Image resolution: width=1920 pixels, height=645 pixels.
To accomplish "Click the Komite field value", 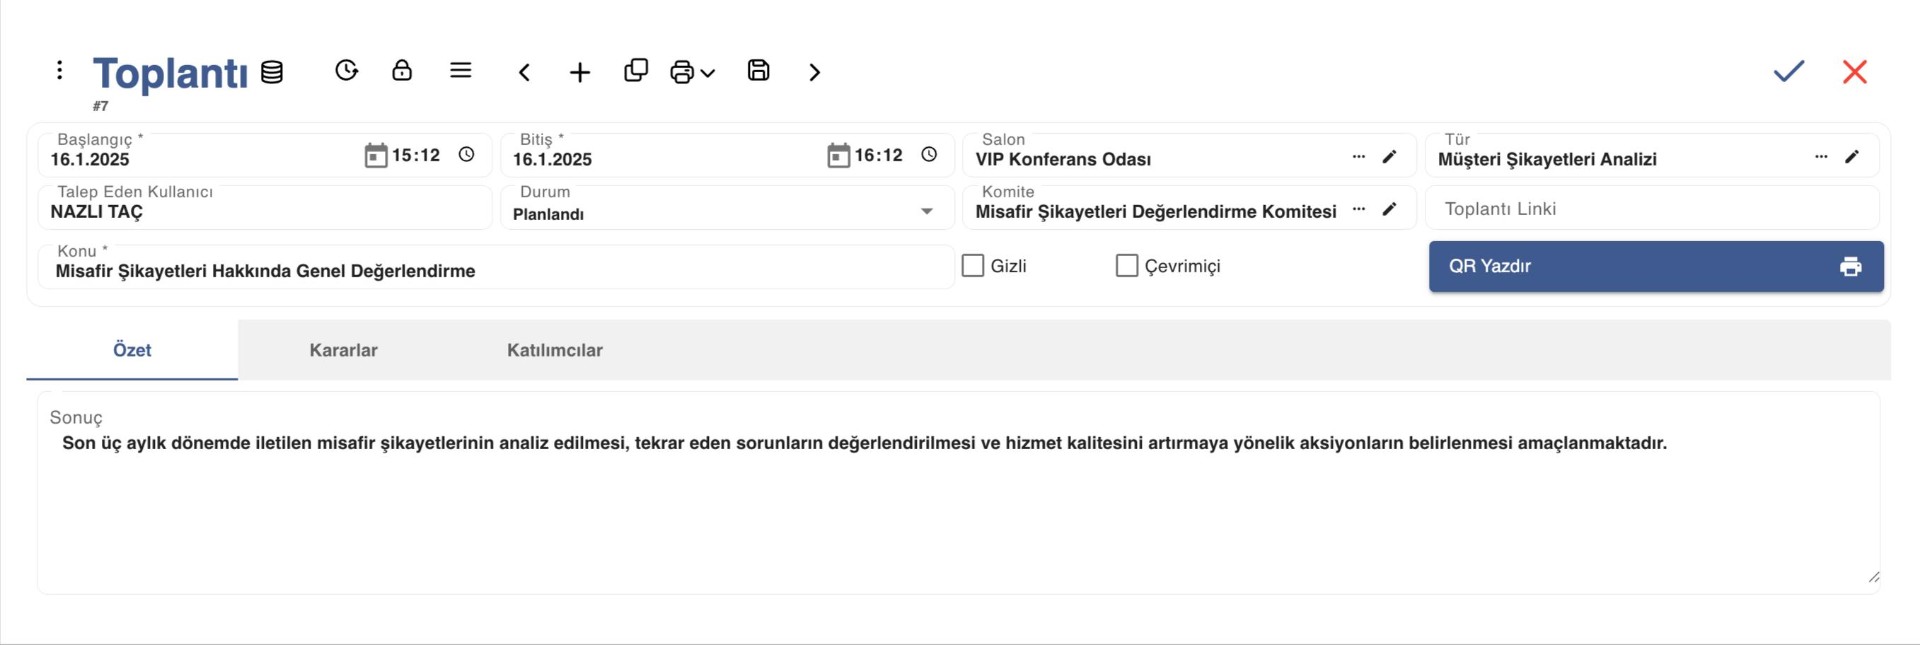I will 1156,212.
